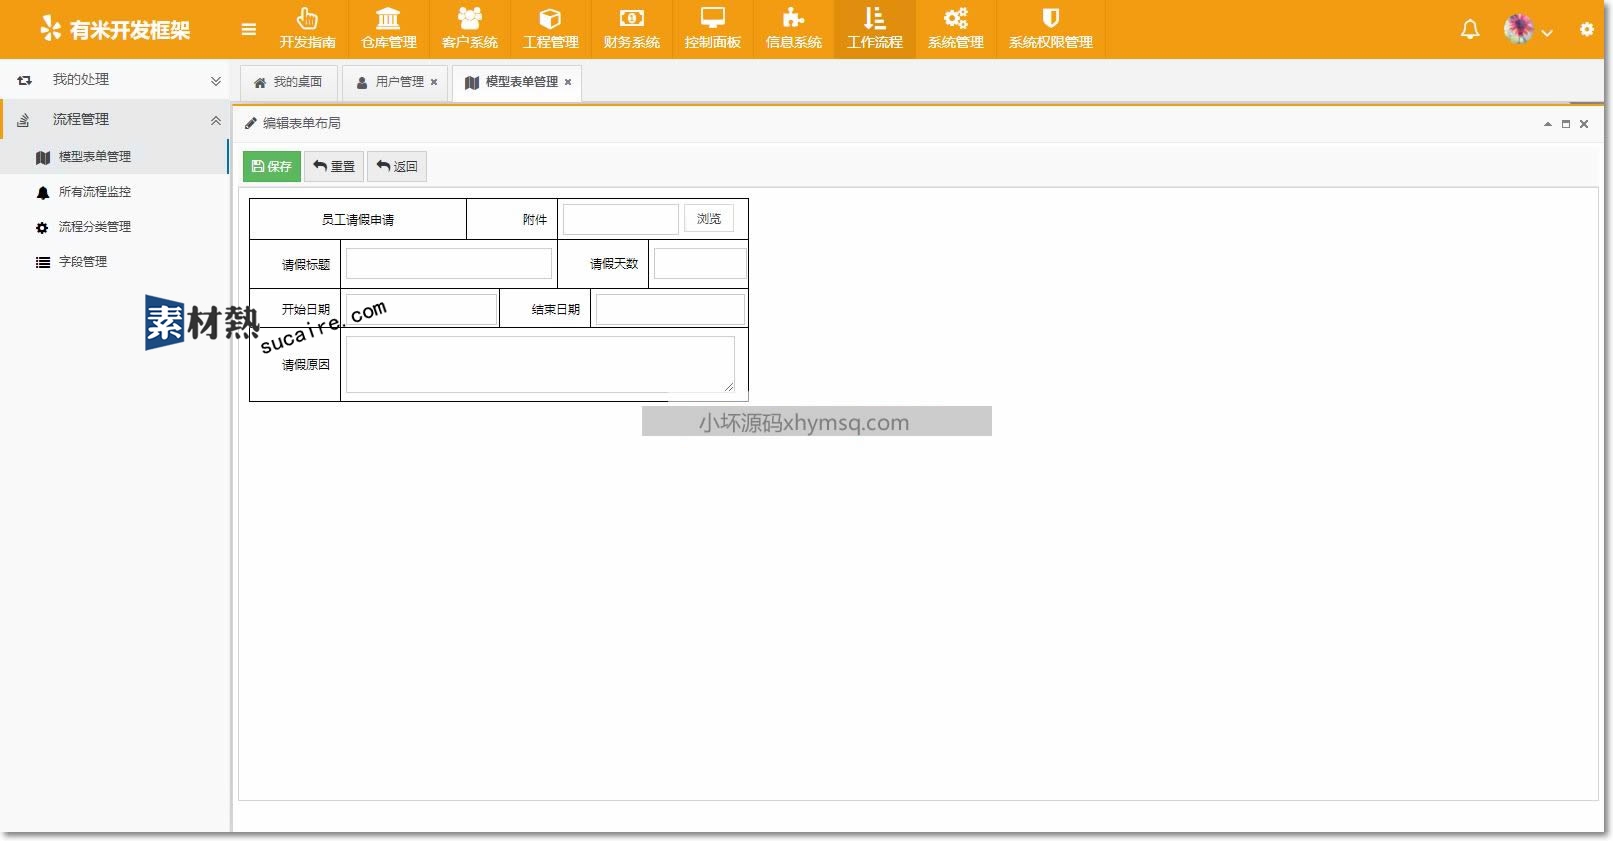Click the 浏览 browse button
This screenshot has width=1613, height=841.
[708, 219]
